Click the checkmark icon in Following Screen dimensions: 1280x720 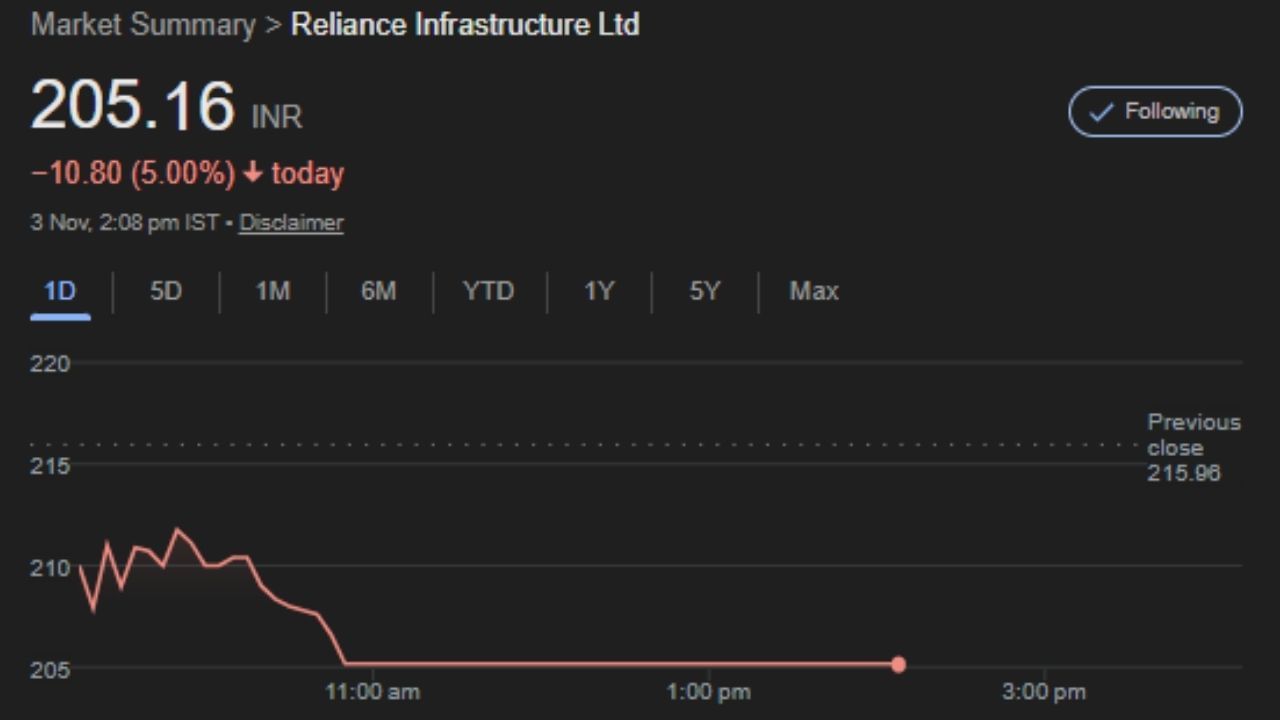click(1100, 112)
